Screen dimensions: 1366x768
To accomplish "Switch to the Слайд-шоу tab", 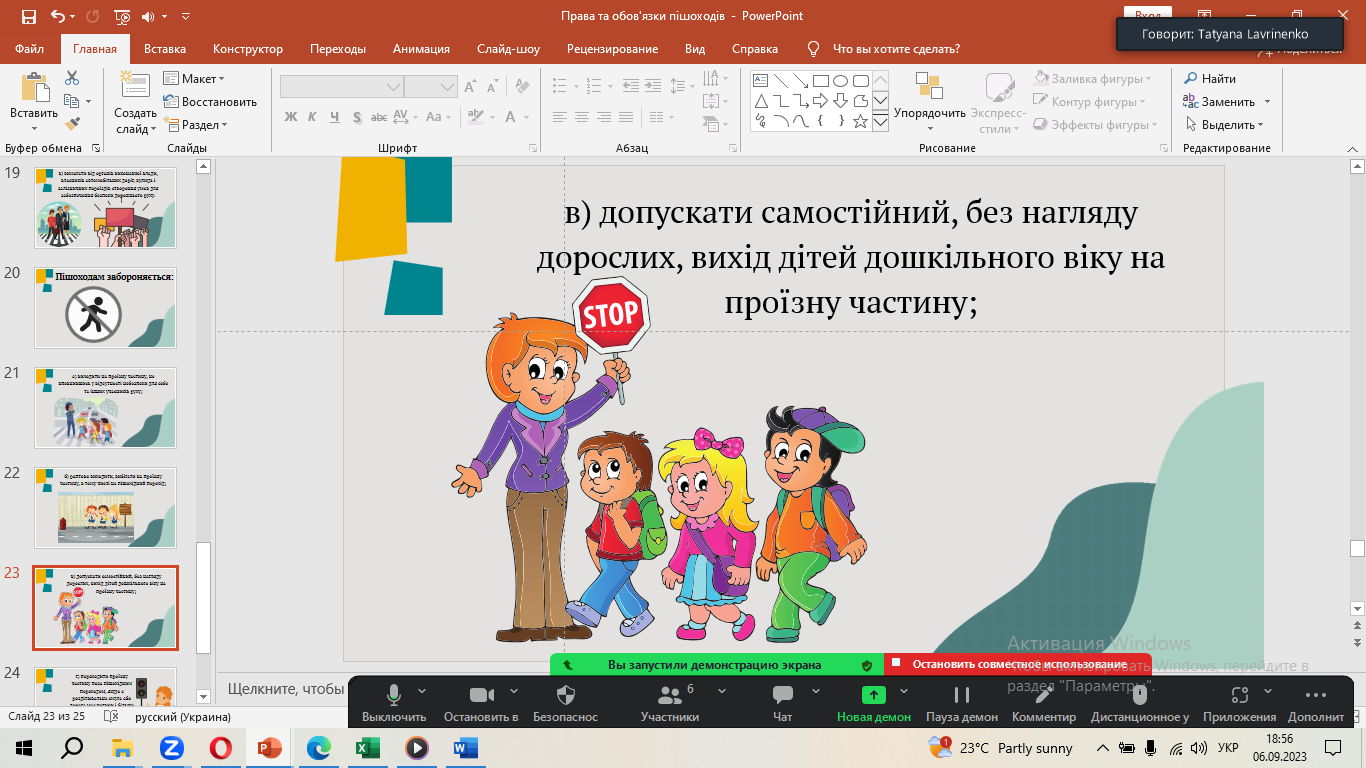I will pyautogui.click(x=508, y=49).
